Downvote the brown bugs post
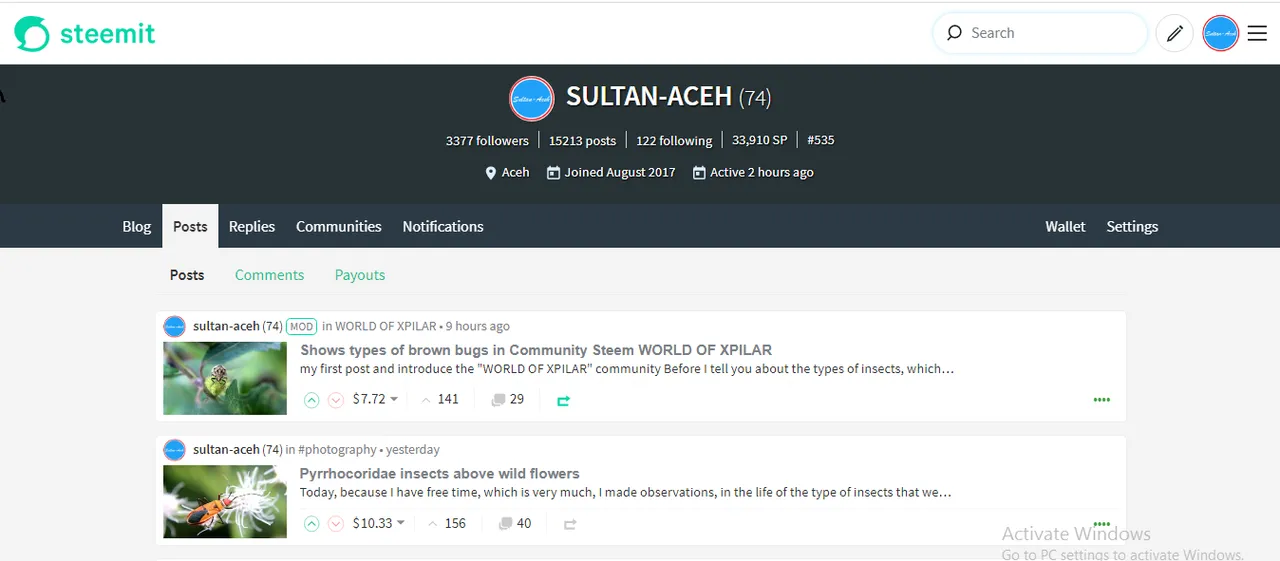Screen dimensions: 1280x561 click(x=336, y=400)
